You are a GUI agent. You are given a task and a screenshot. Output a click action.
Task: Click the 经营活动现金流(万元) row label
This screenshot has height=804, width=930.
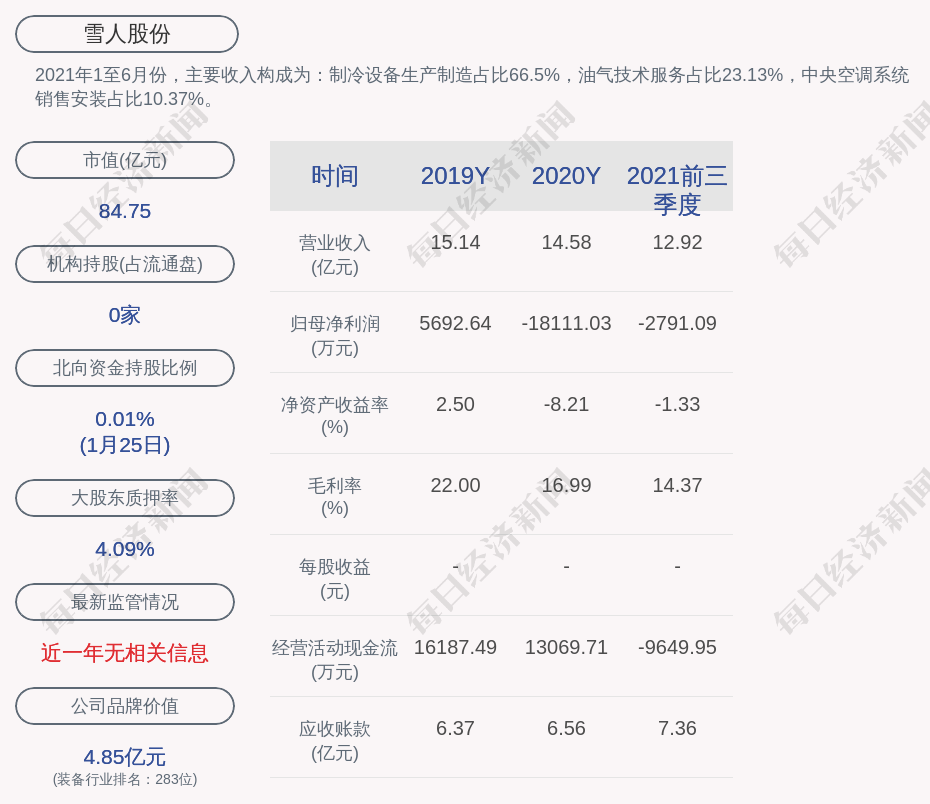[335, 659]
